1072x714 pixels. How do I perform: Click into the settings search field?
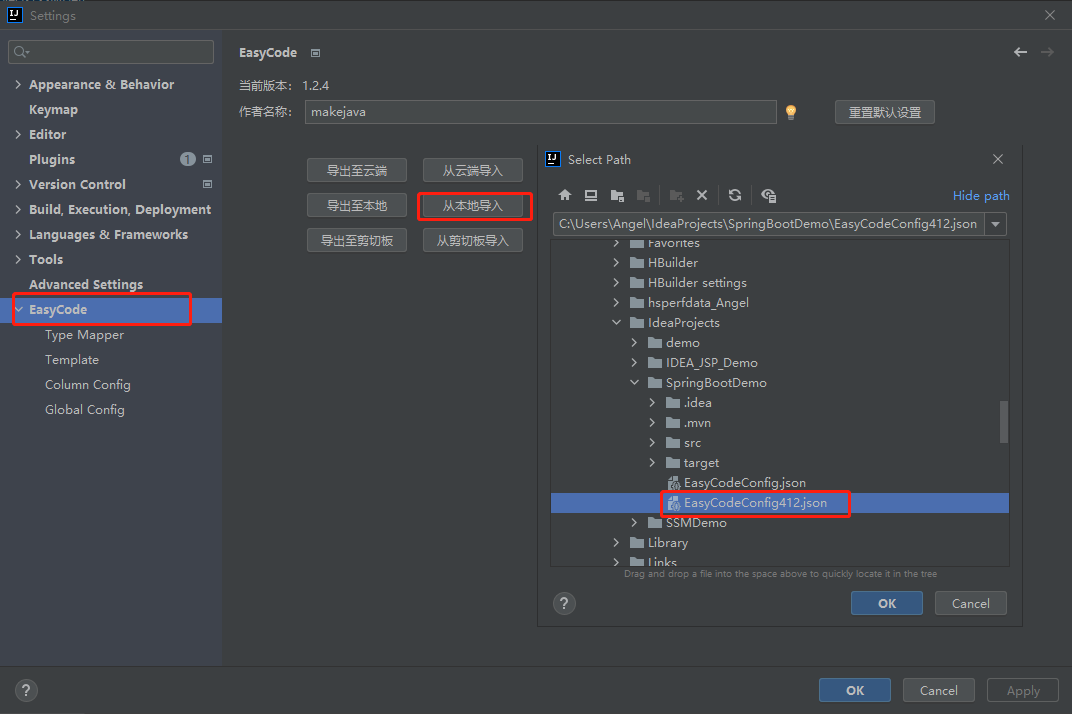pos(111,52)
